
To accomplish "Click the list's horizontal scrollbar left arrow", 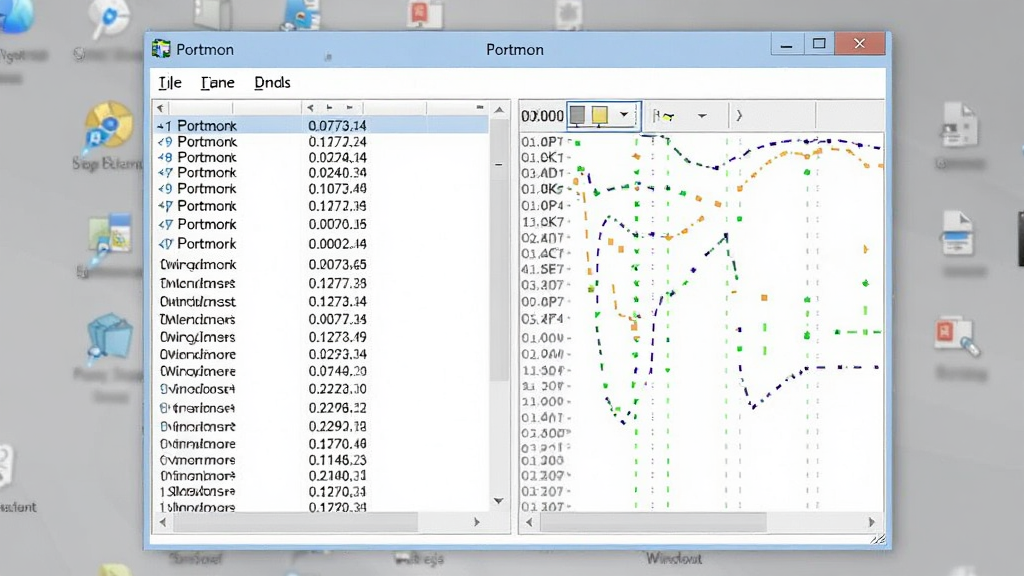I will point(163,522).
